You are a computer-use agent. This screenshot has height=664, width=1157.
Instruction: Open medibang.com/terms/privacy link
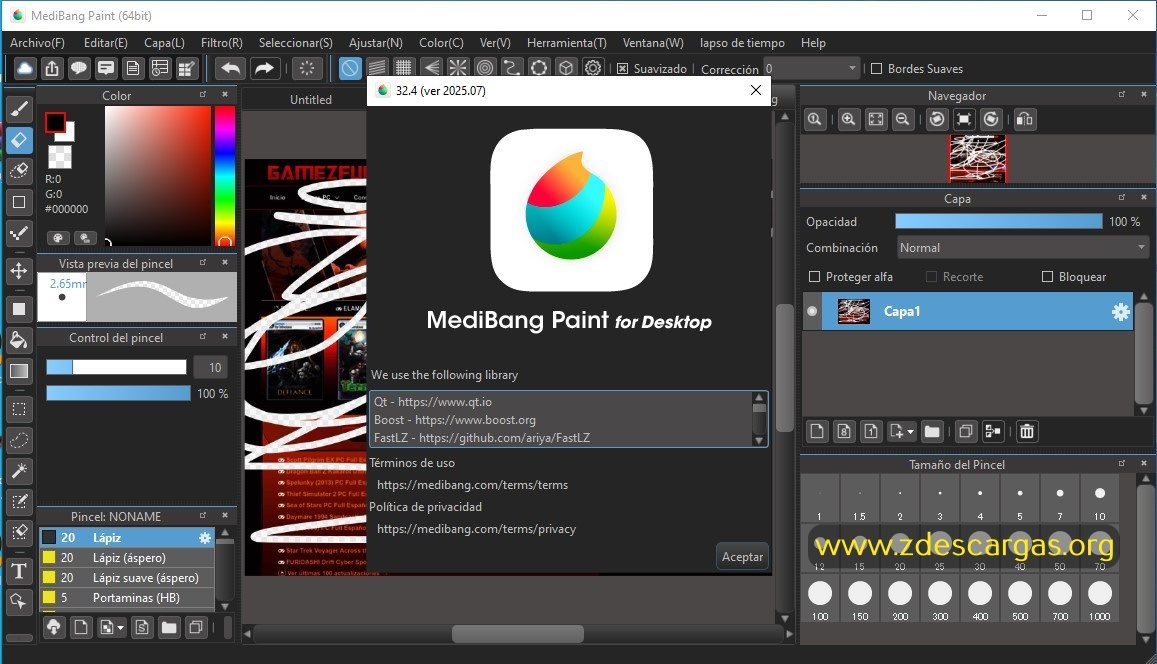pyautogui.click(x=477, y=529)
